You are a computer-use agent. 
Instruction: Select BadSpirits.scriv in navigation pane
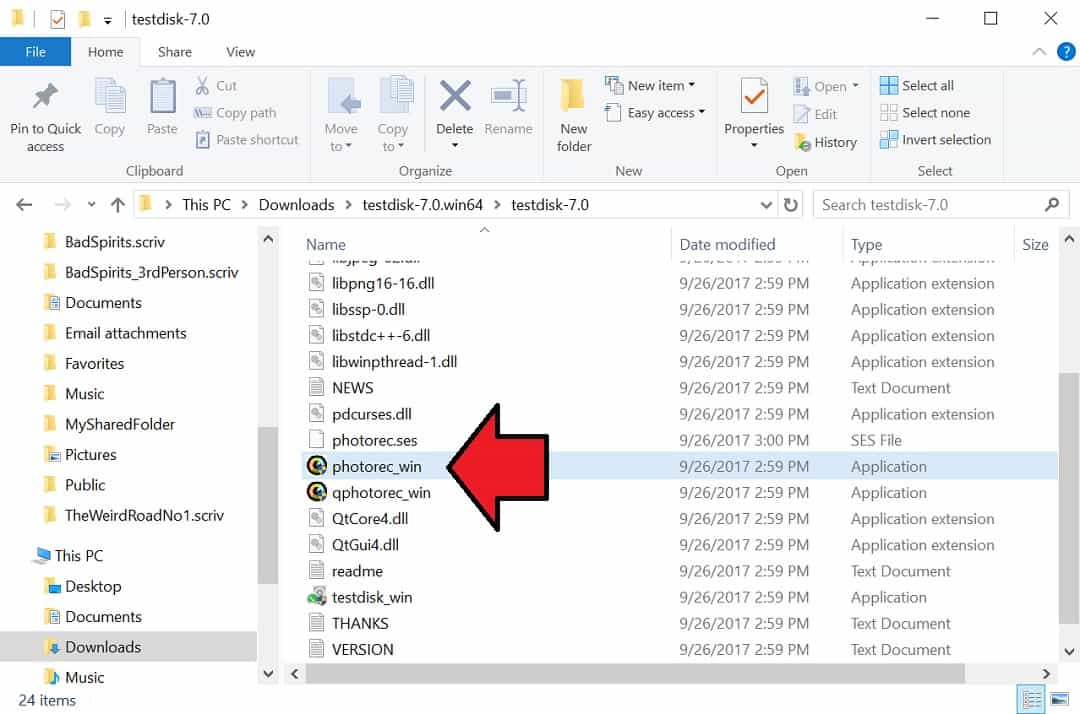click(x=114, y=242)
